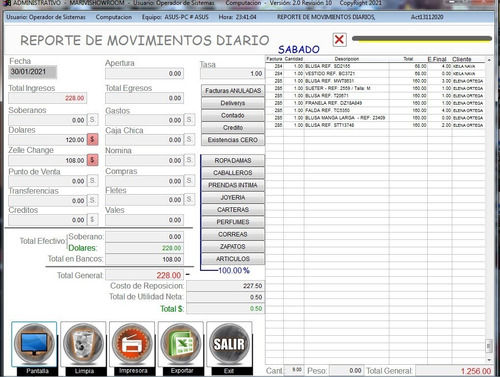Click the Impresora printer icon
Screen dimensions: 500x377
(132, 344)
